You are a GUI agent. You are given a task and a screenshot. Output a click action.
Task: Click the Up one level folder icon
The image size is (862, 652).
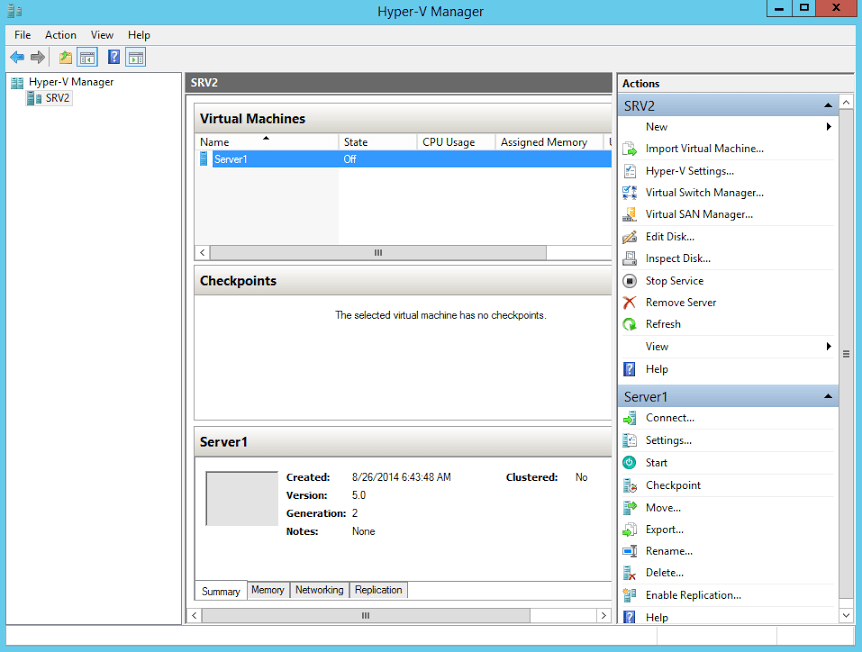coord(65,57)
